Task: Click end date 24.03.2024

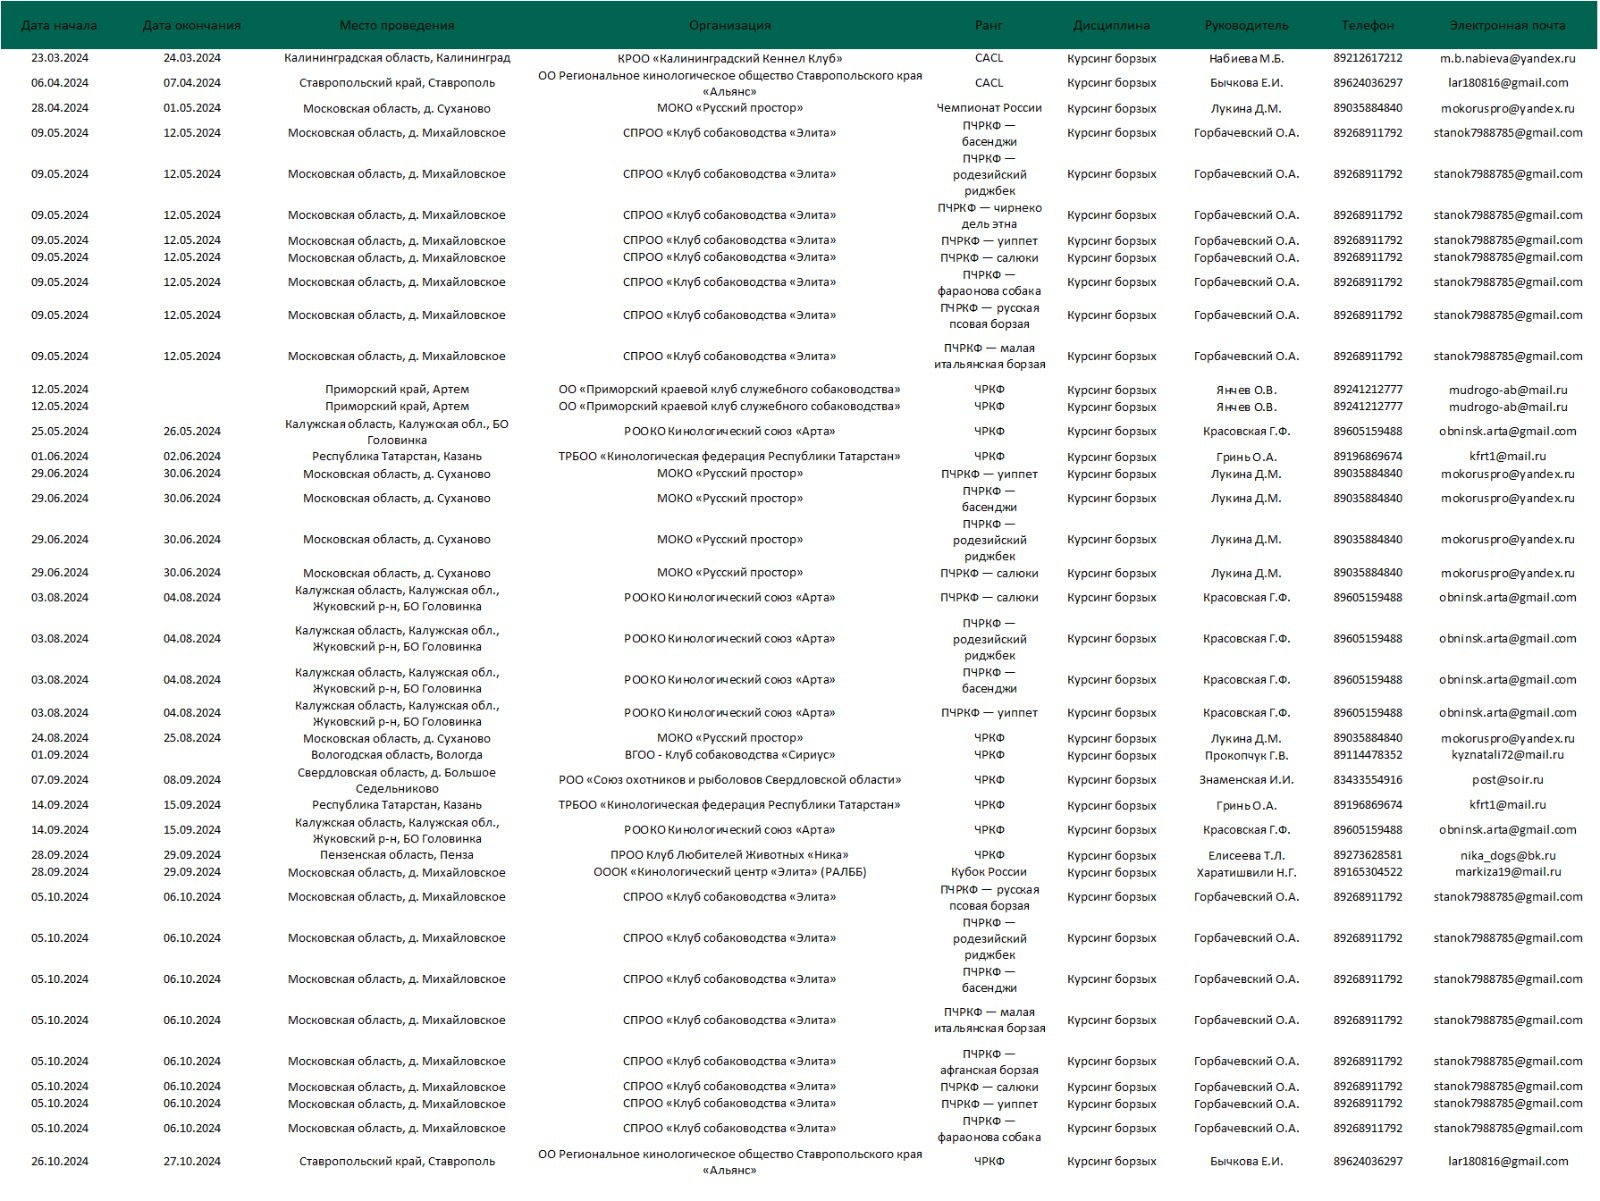Action: (192, 58)
